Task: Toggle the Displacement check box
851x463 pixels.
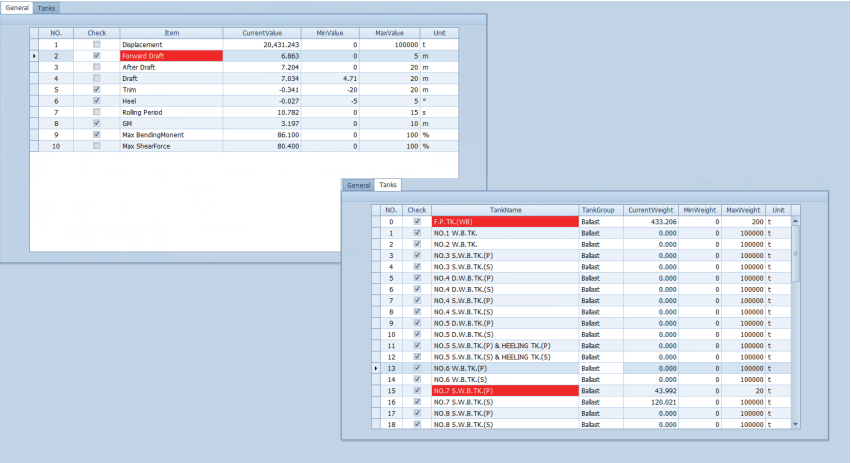Action: (x=96, y=45)
